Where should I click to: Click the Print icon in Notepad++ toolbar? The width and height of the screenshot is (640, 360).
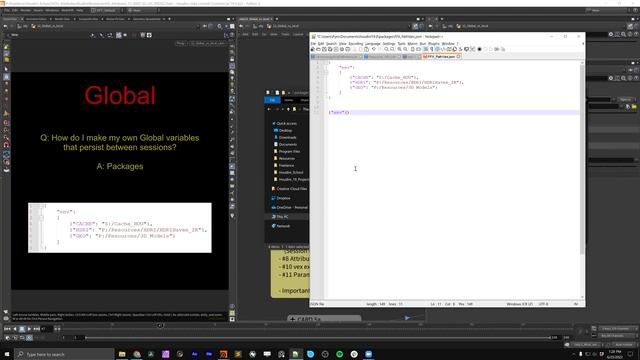tap(348, 49)
